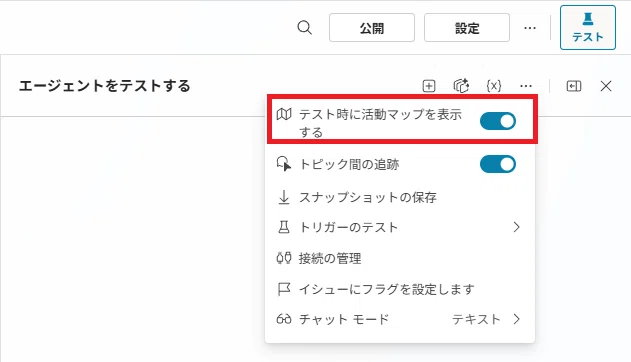Select 接続の管理 menu item
The image size is (631, 362).
(400, 258)
